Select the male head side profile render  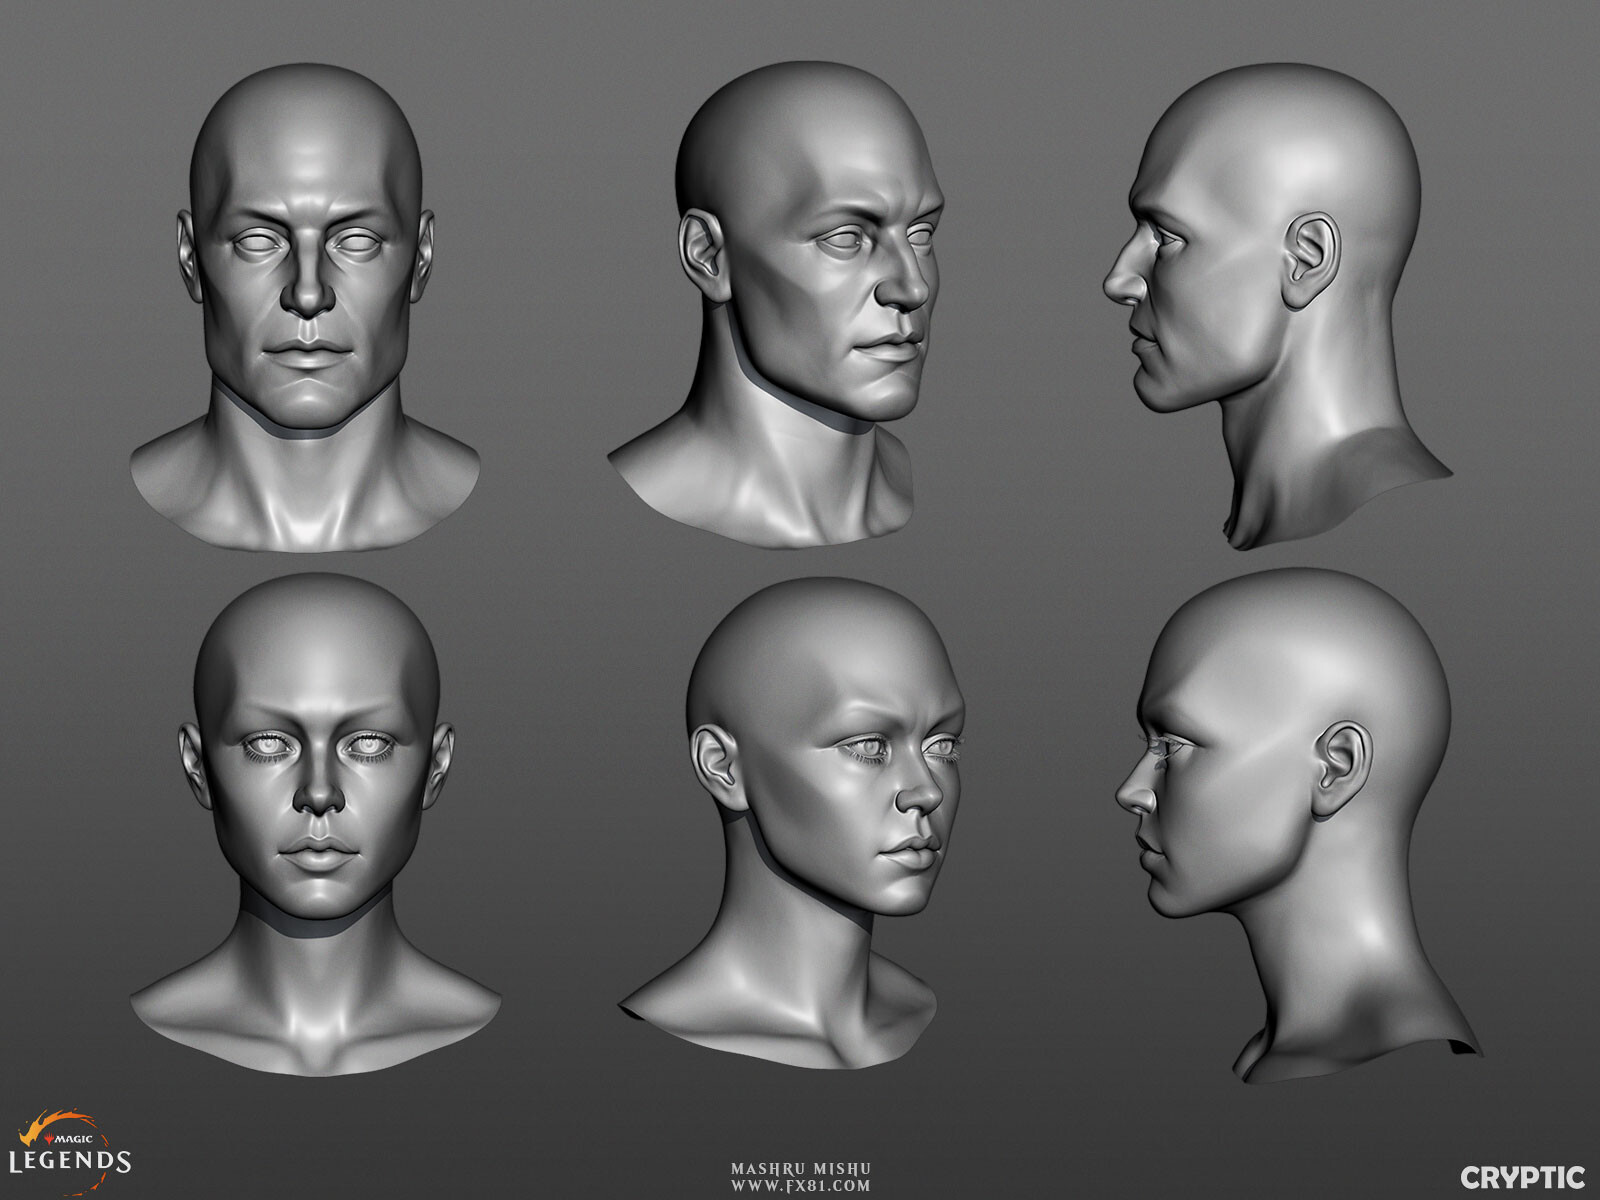(x=1277, y=306)
